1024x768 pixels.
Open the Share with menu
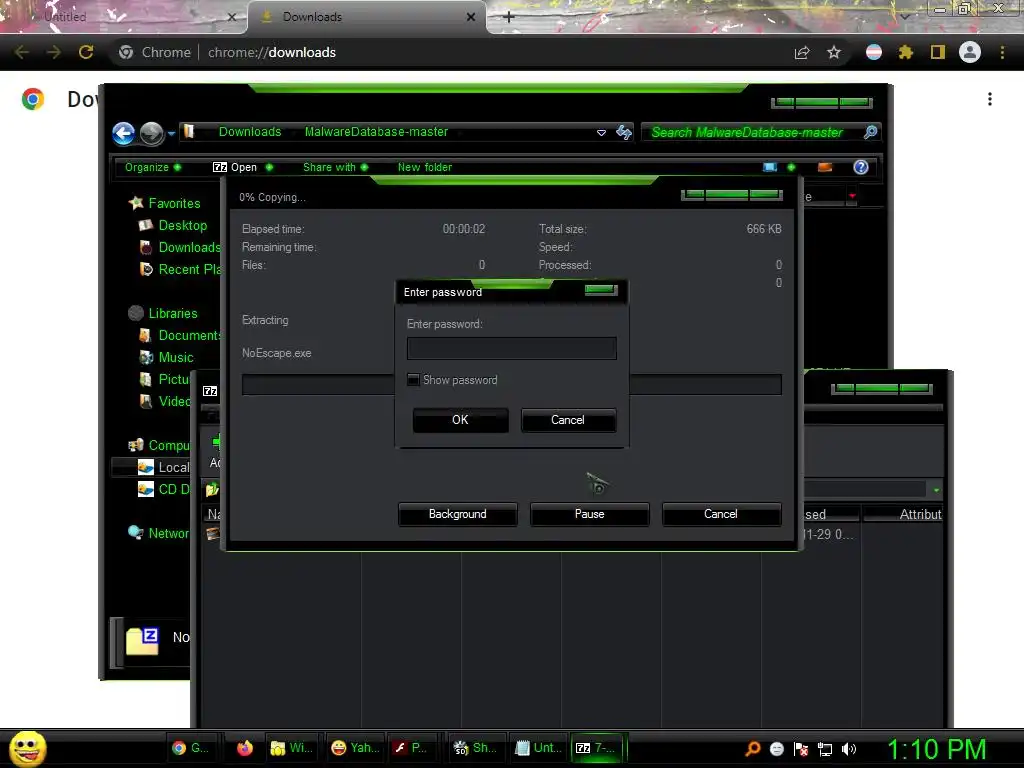pos(336,167)
